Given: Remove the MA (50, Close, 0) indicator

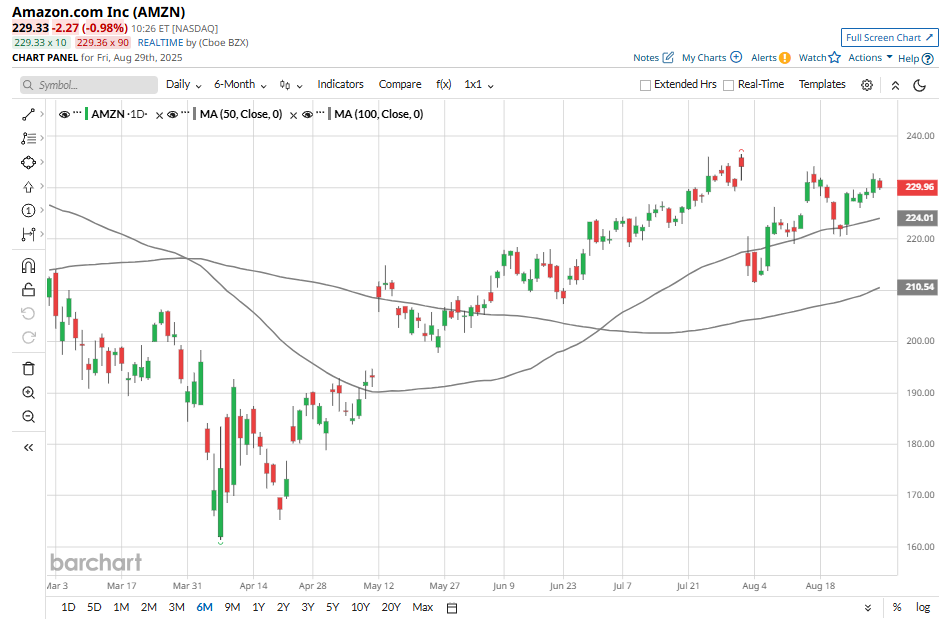Looking at the screenshot, I should pyautogui.click(x=293, y=115).
